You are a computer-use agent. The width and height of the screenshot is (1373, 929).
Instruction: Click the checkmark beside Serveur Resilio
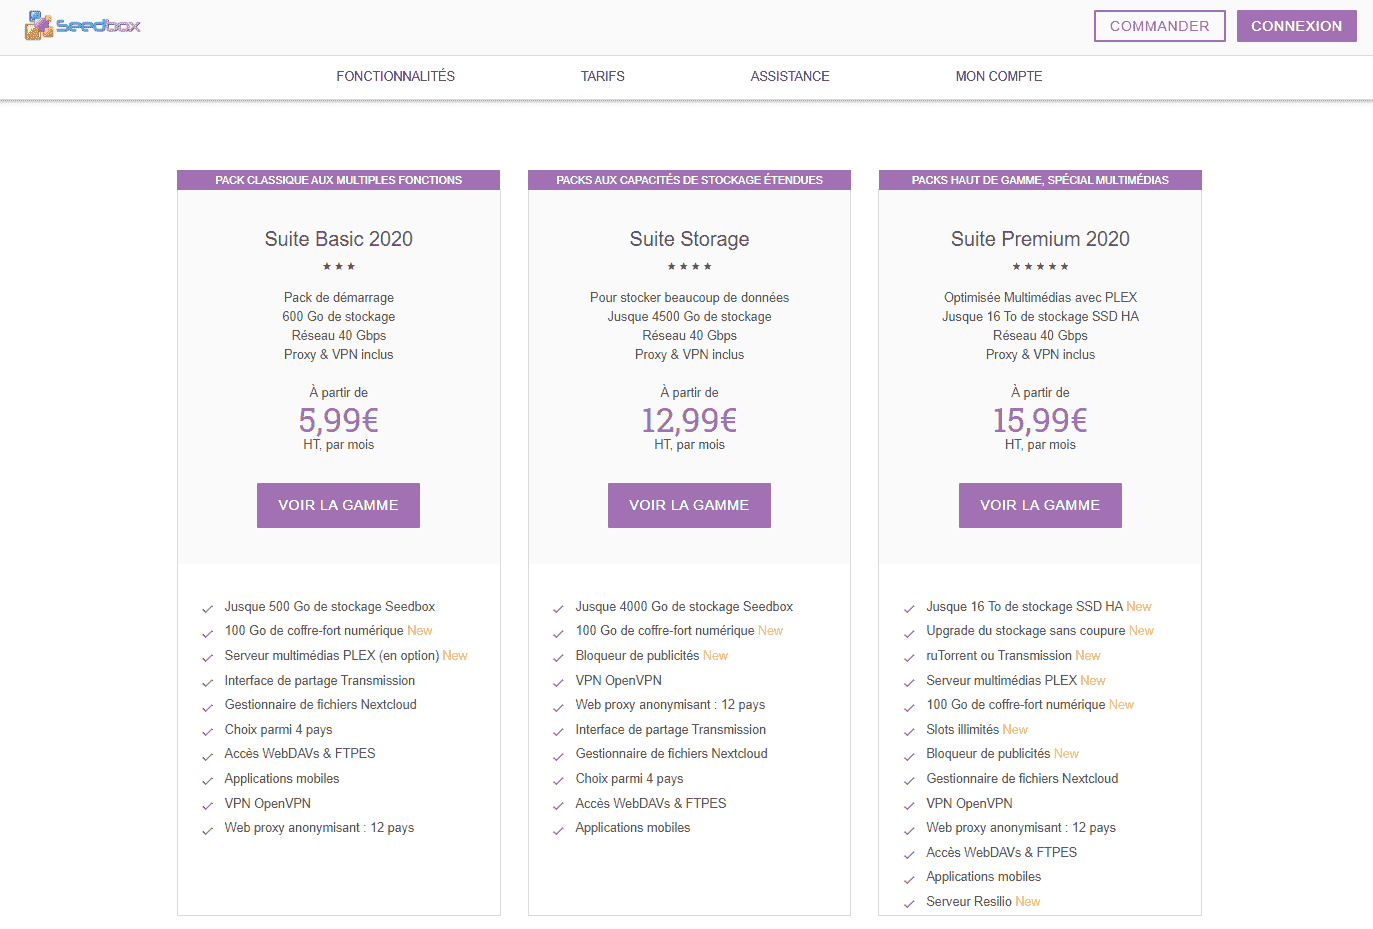[x=909, y=904]
